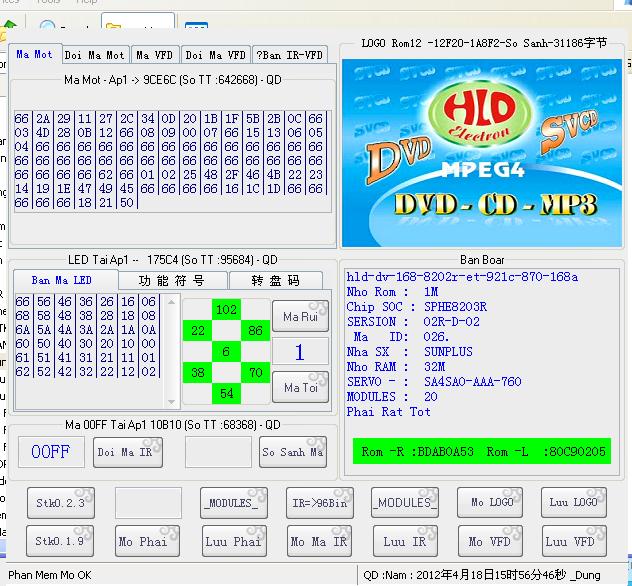Switch to the Ma Mot tab

(x=35, y=54)
